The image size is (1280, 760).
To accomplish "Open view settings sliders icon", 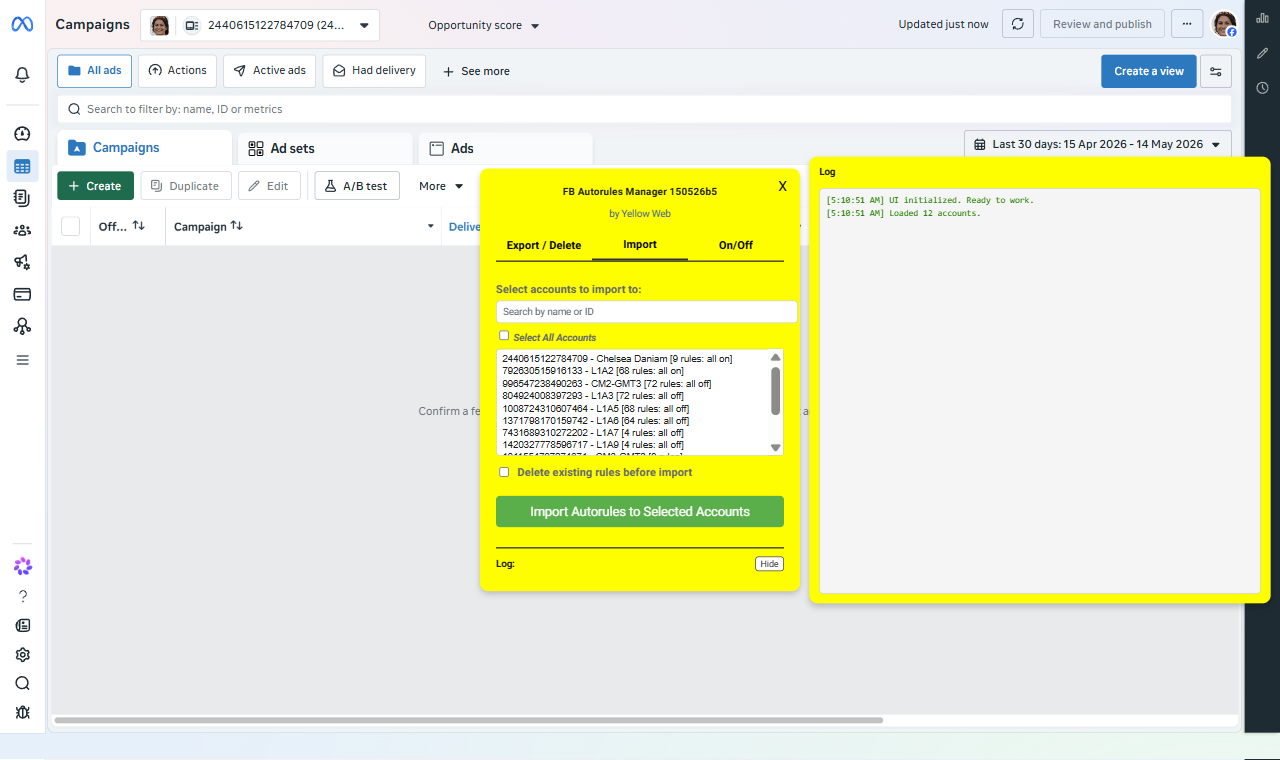I will [1216, 71].
